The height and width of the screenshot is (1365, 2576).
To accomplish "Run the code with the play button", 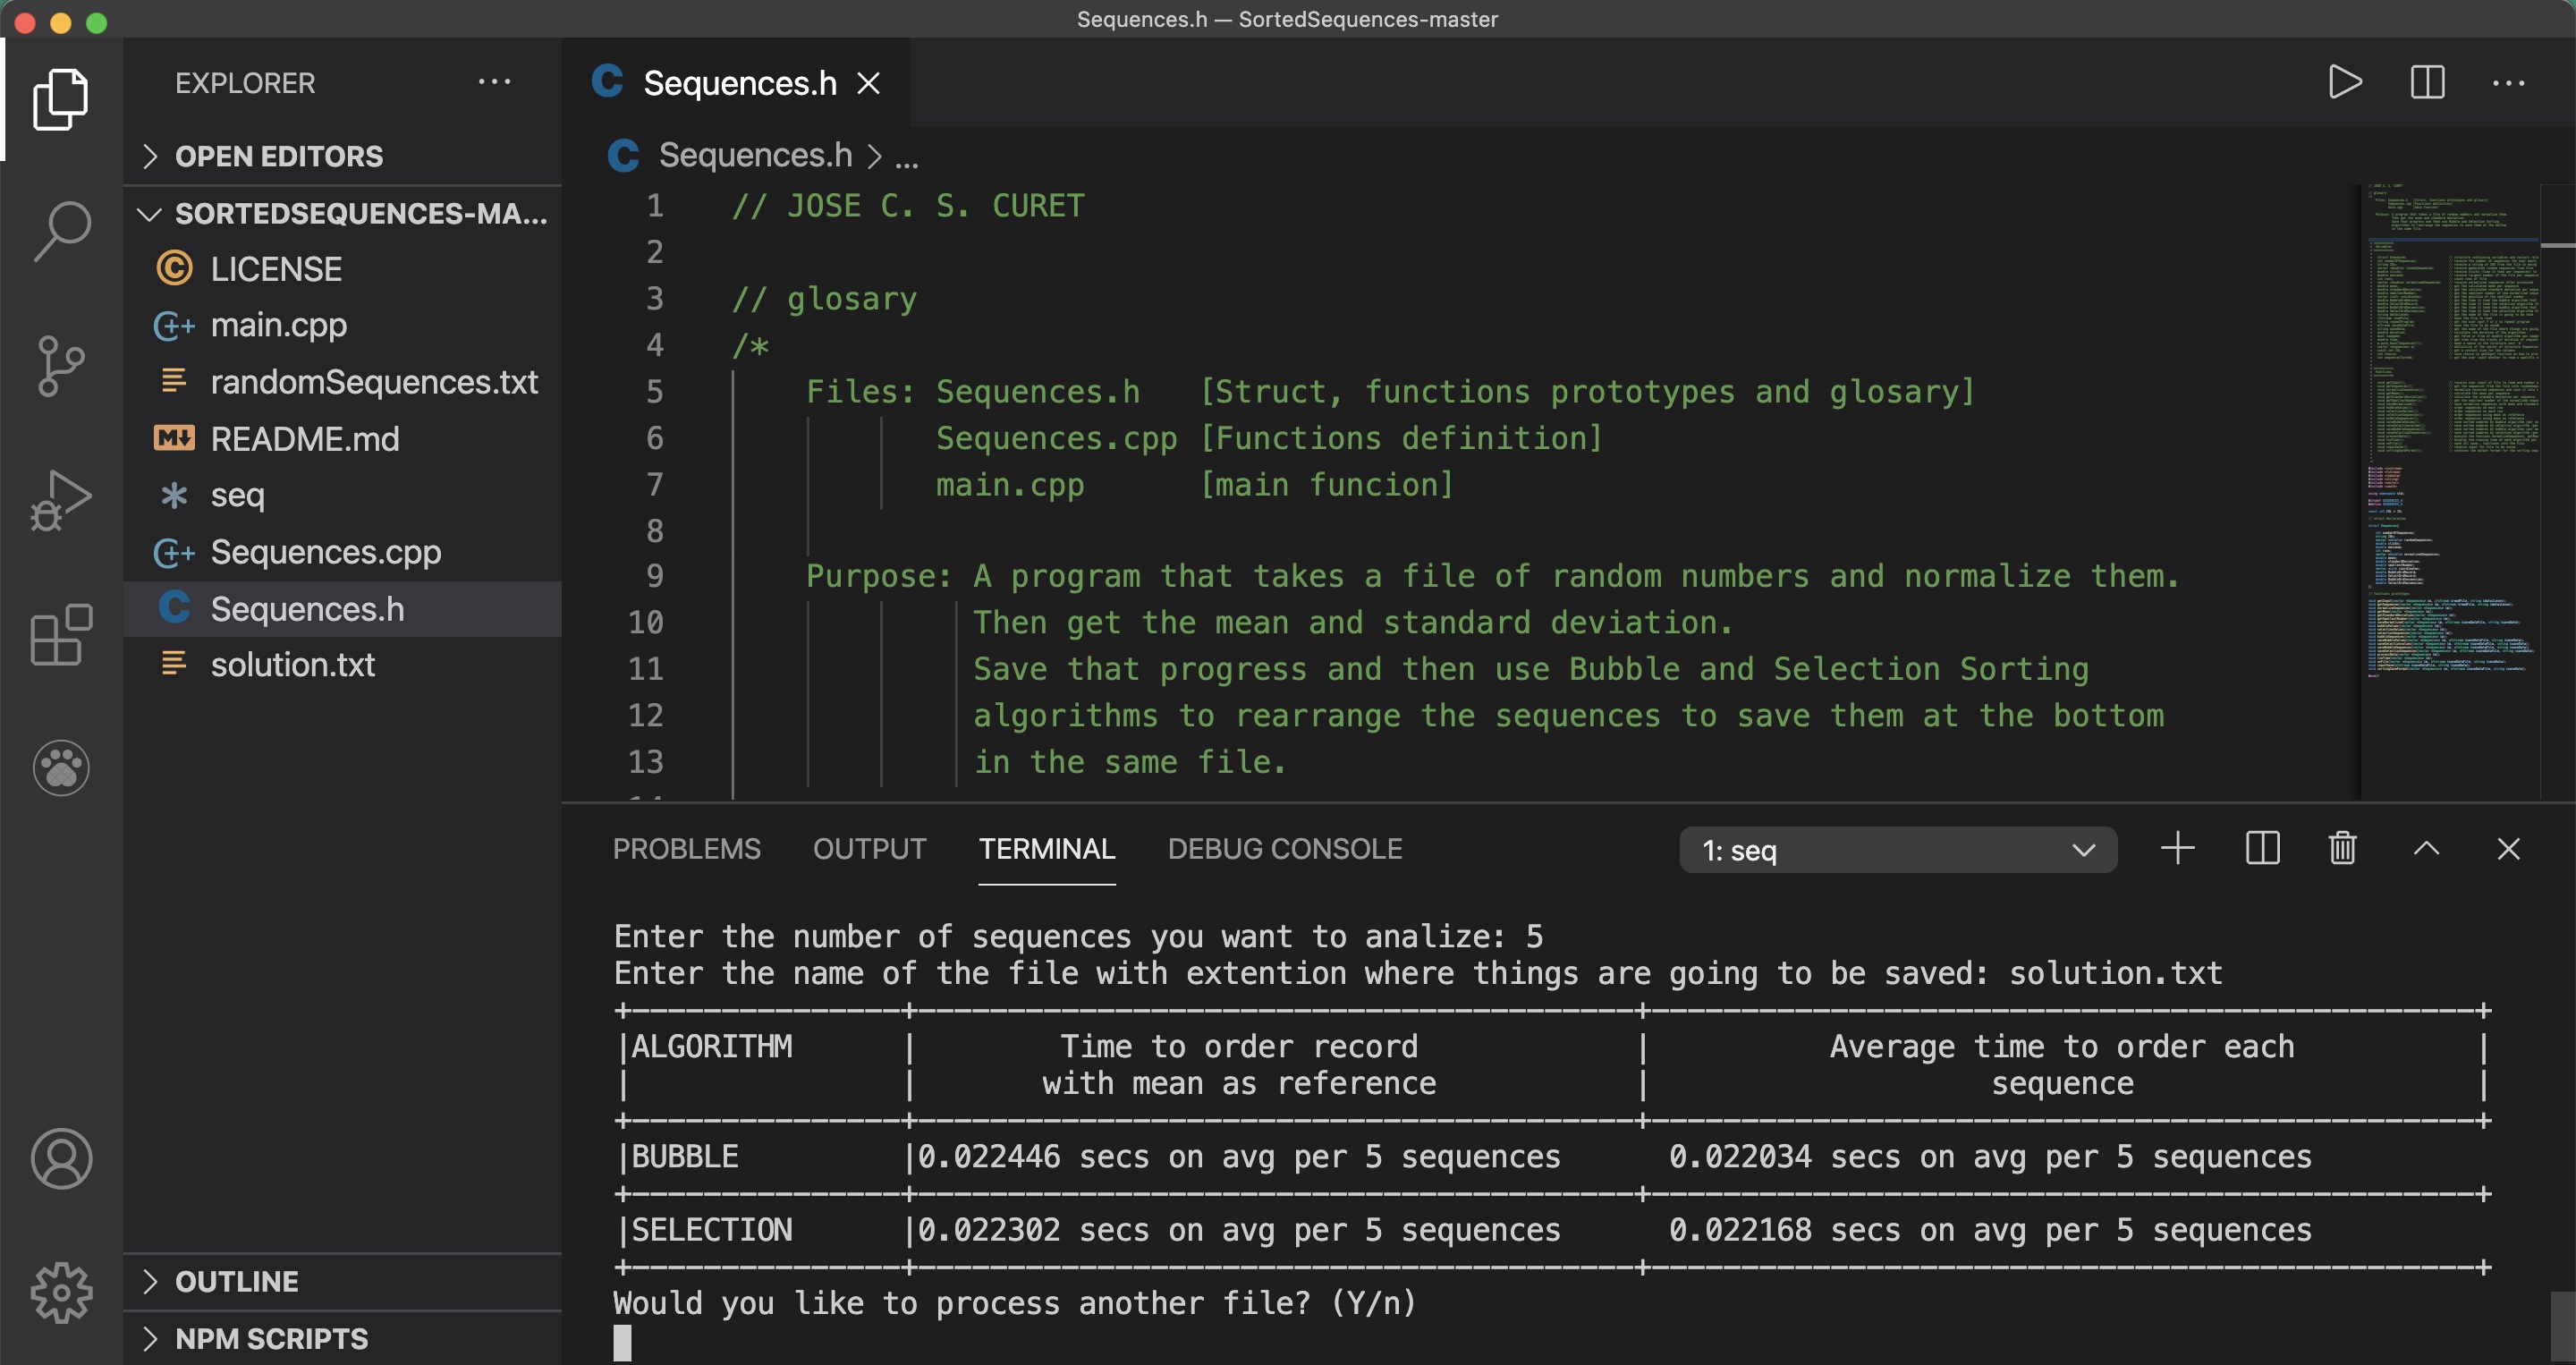I will coord(2345,83).
